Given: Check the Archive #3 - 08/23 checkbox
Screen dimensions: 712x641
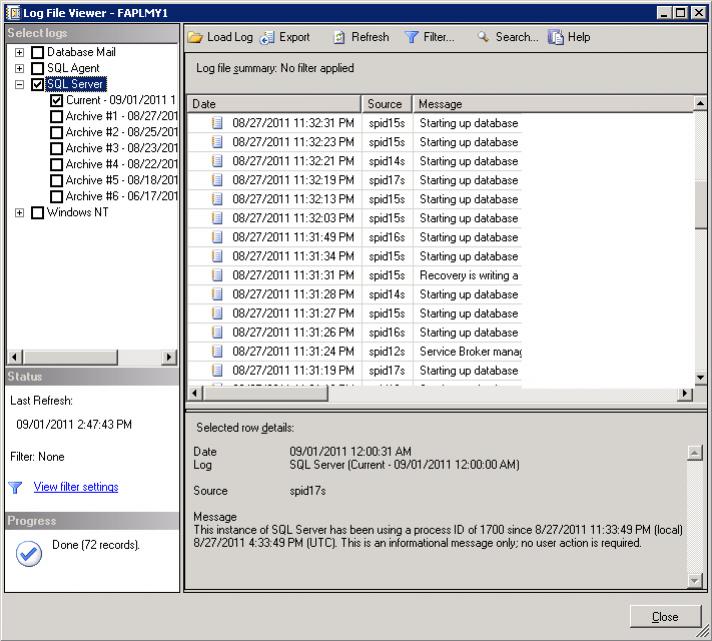Looking at the screenshot, I should tap(56, 148).
